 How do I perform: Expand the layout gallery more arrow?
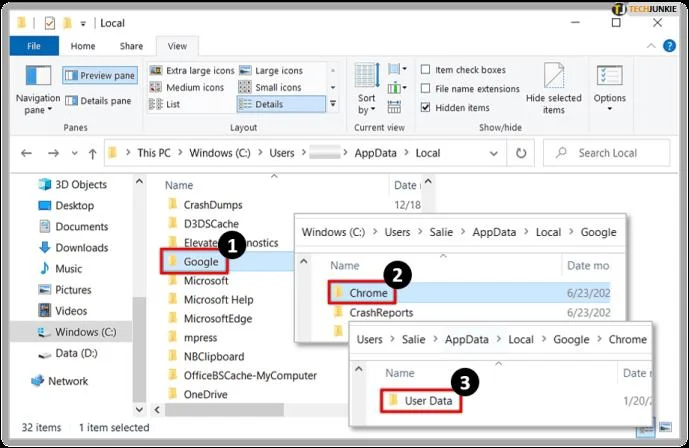(333, 104)
